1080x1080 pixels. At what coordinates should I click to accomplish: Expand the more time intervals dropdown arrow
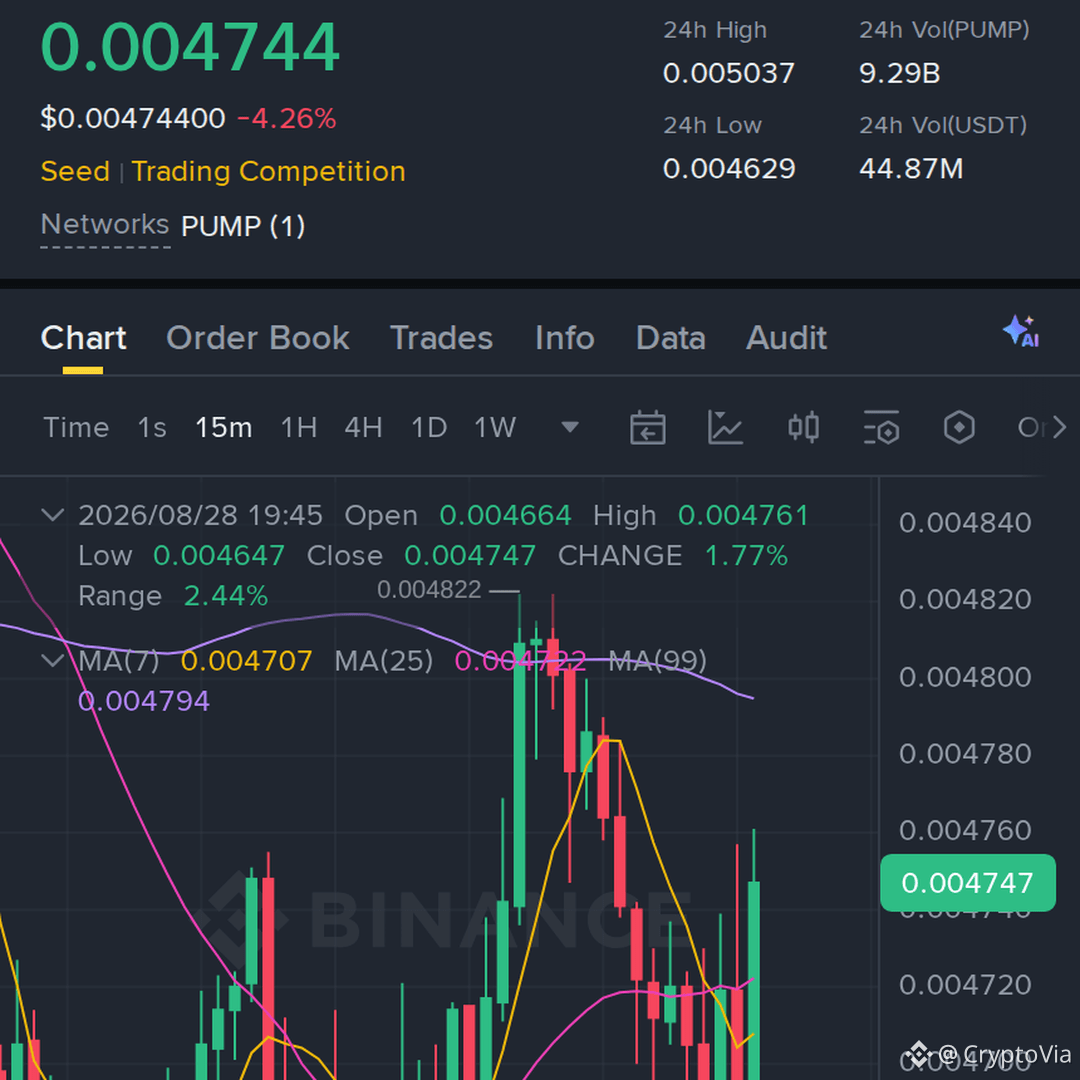tap(570, 428)
